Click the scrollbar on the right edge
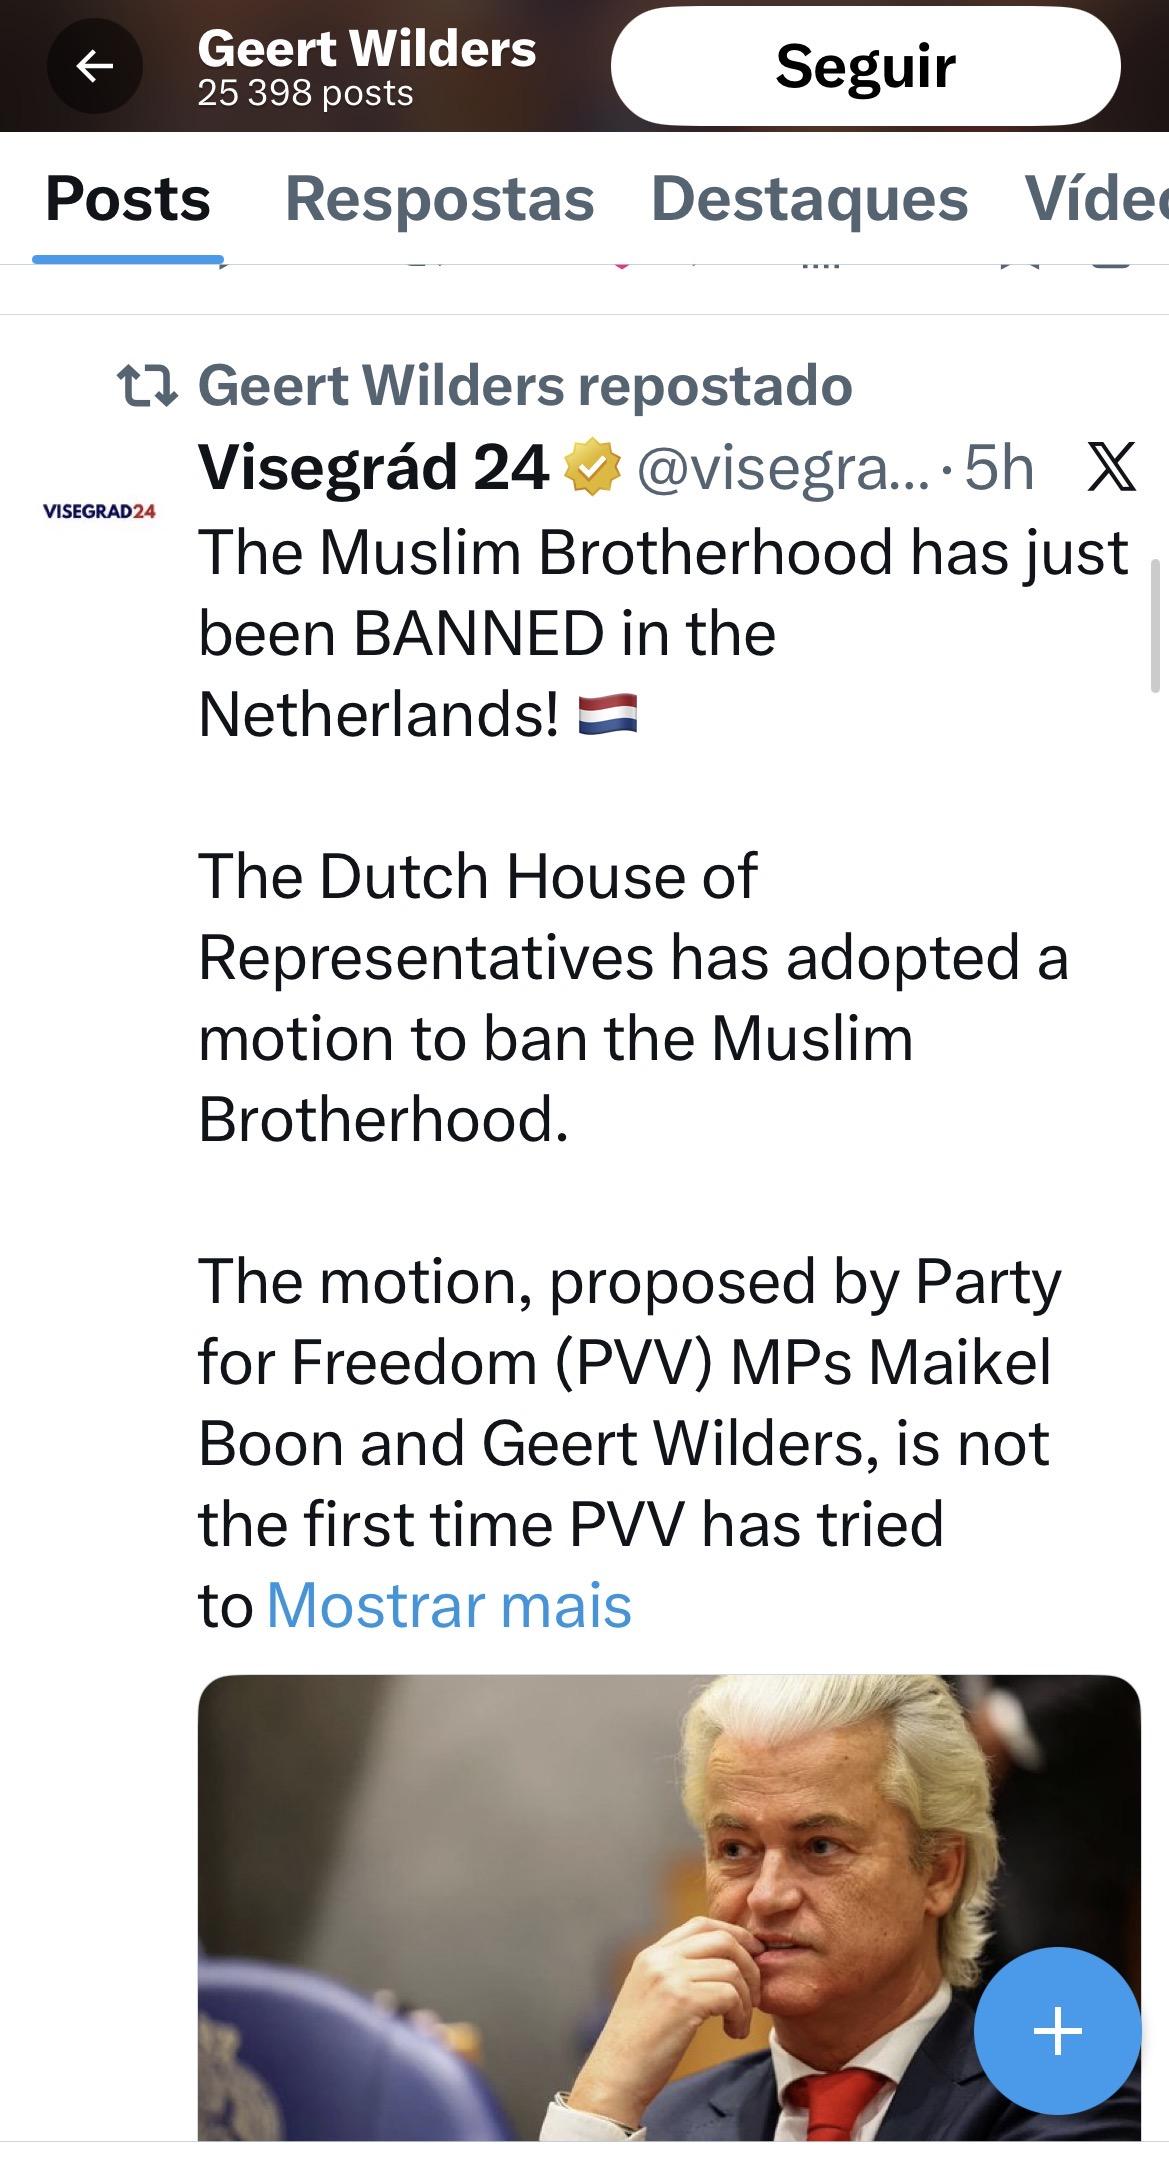Screen dimensions: 1169x2164 tap(1155, 626)
